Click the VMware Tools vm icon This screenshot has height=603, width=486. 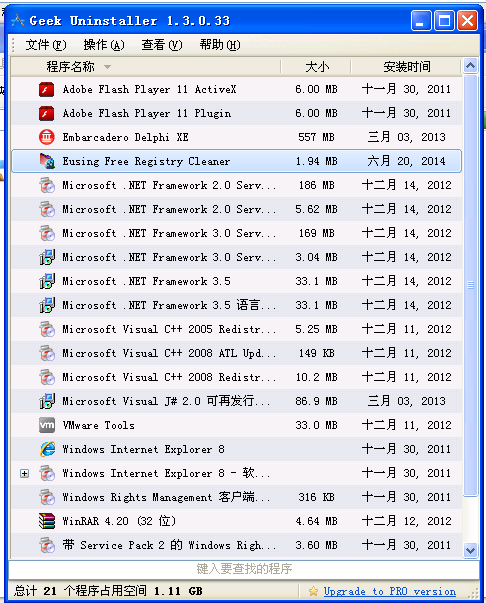[47, 425]
